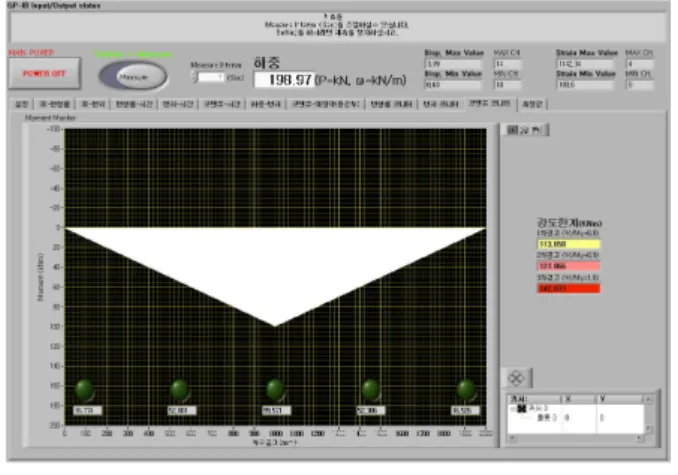This screenshot has height=475, width=678.
Task: Click the yellow first-stage strength limit value
Action: point(569,244)
